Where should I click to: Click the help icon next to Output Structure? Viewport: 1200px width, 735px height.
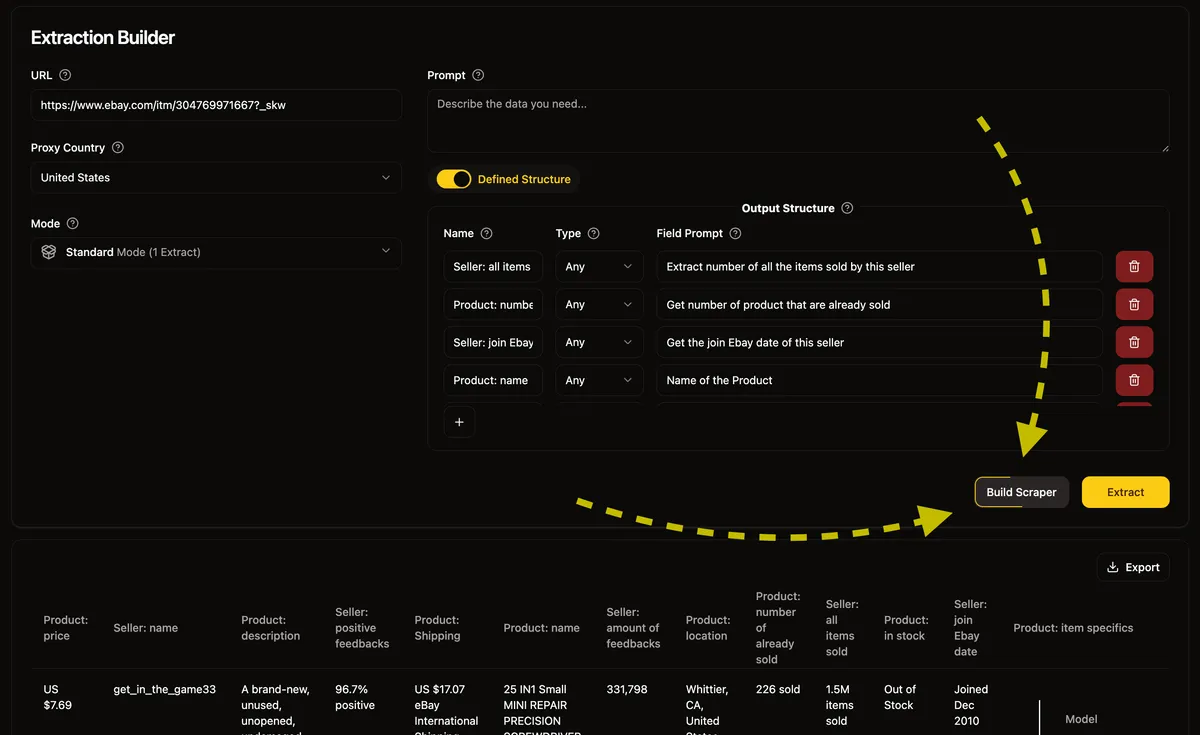click(847, 209)
